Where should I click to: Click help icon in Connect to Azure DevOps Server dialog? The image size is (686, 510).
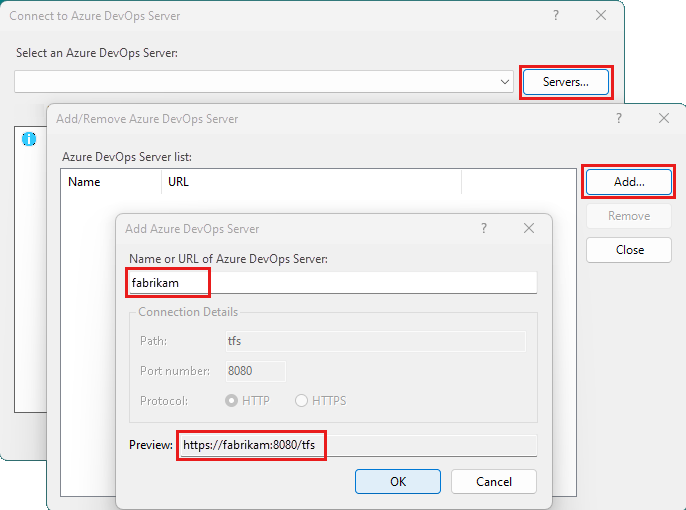(x=556, y=15)
